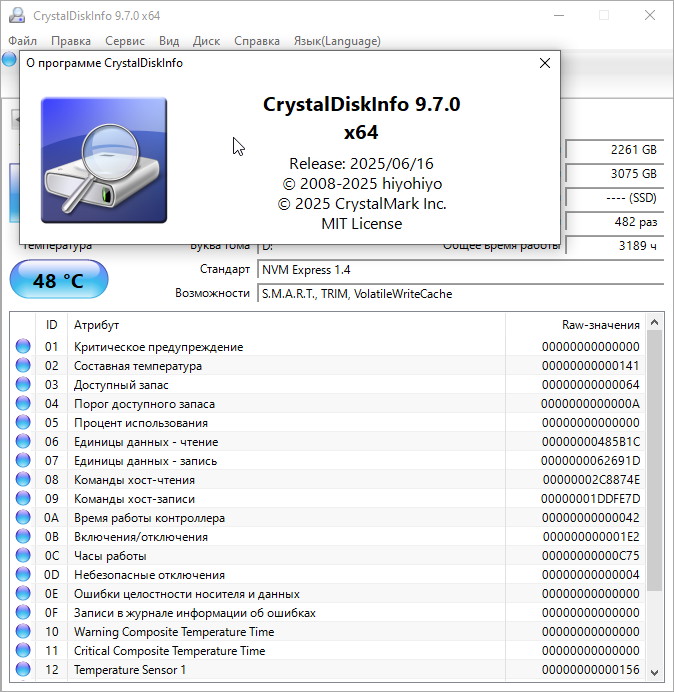This screenshot has height=692, width=674.
Task: Click status orb for Время работы контроллера
Action: pyautogui.click(x=23, y=517)
